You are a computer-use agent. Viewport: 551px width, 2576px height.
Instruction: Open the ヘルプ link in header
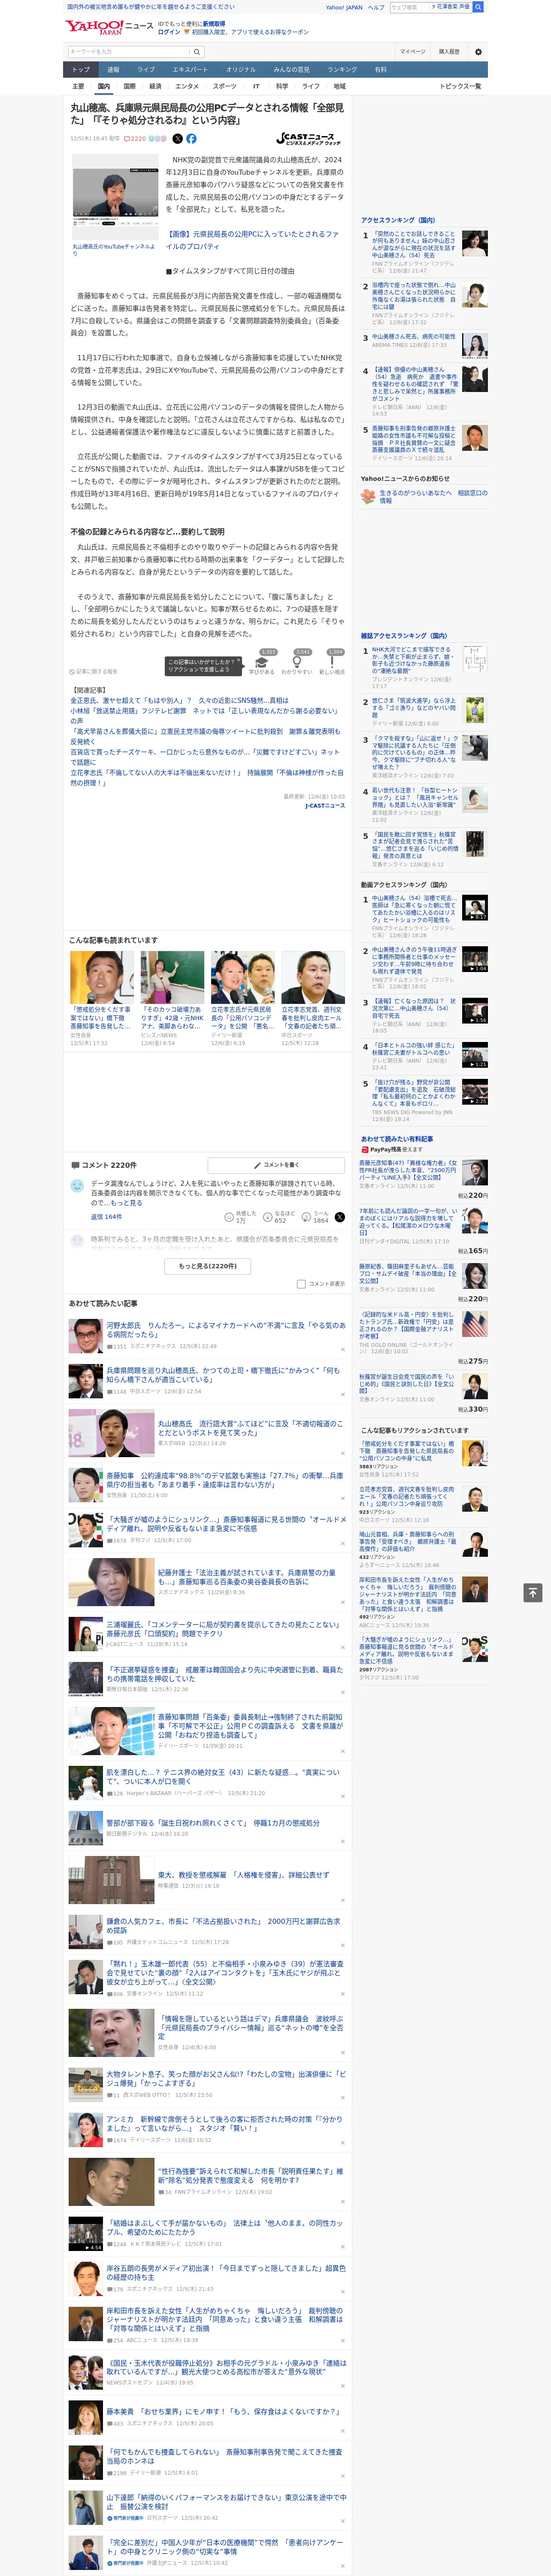coord(375,7)
